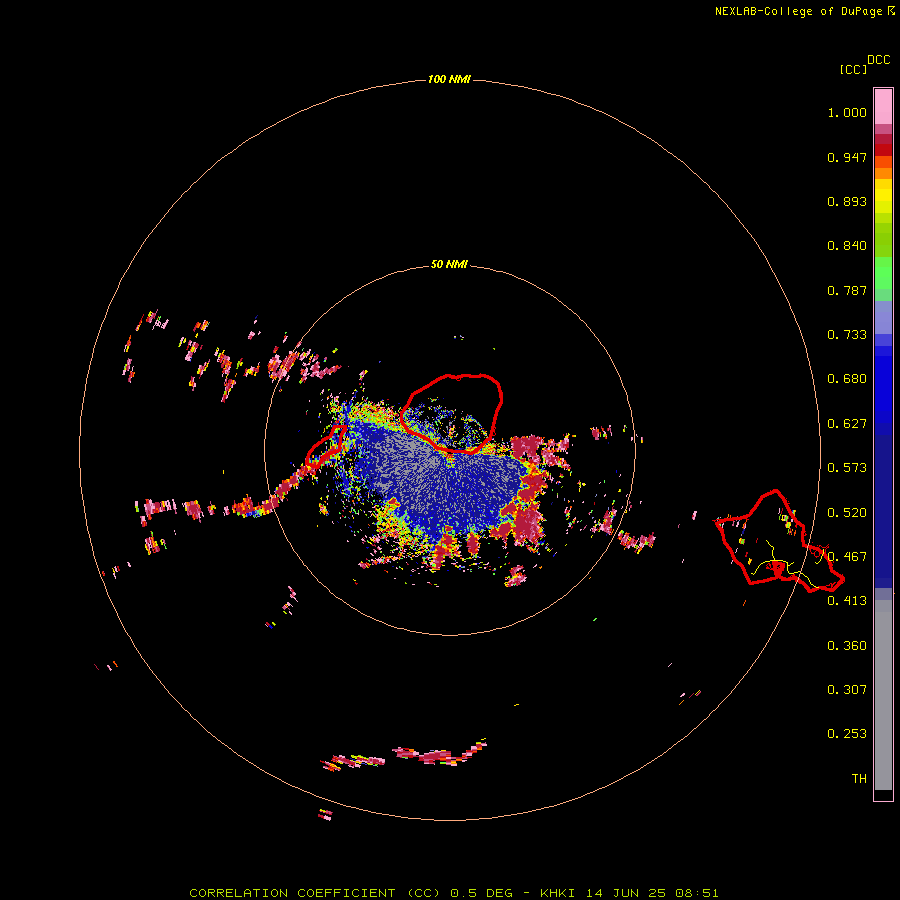Select the 0.893 legend value

(847, 201)
